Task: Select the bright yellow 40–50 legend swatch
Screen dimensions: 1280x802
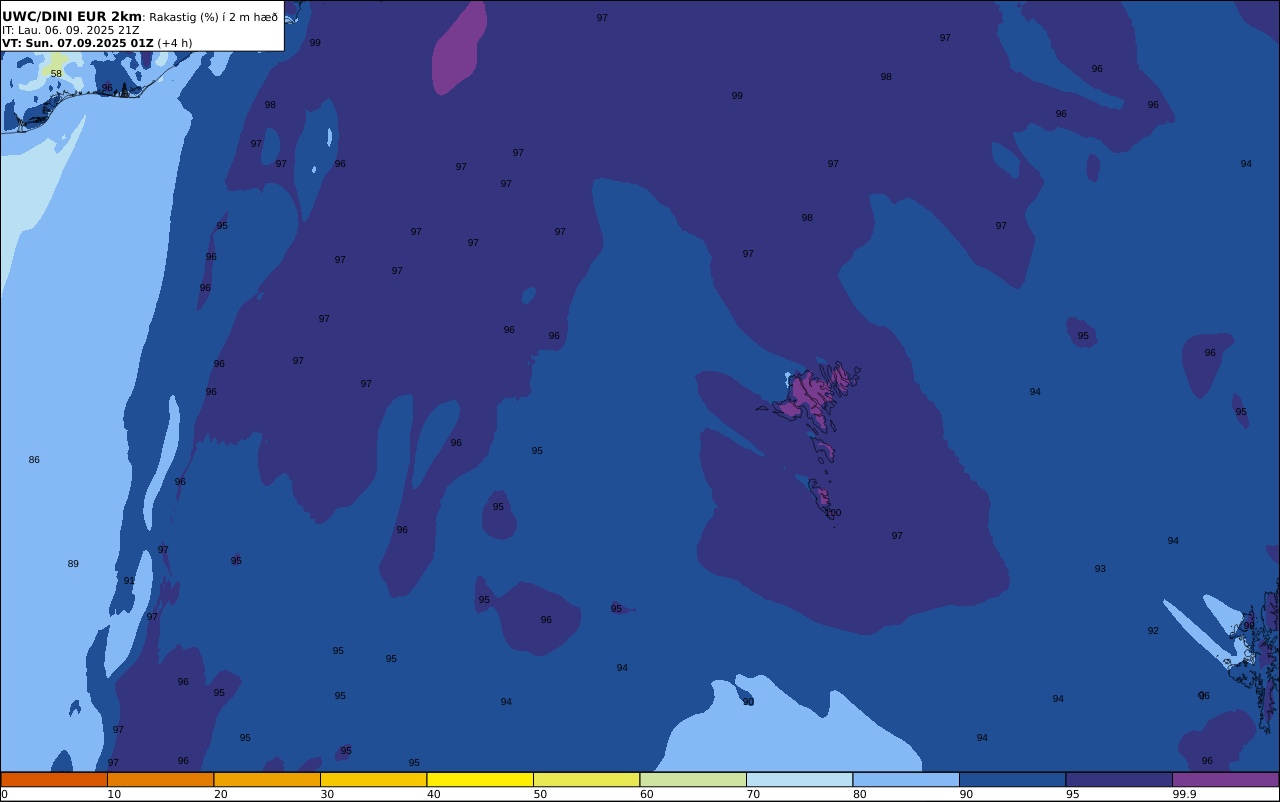Action: coord(480,779)
